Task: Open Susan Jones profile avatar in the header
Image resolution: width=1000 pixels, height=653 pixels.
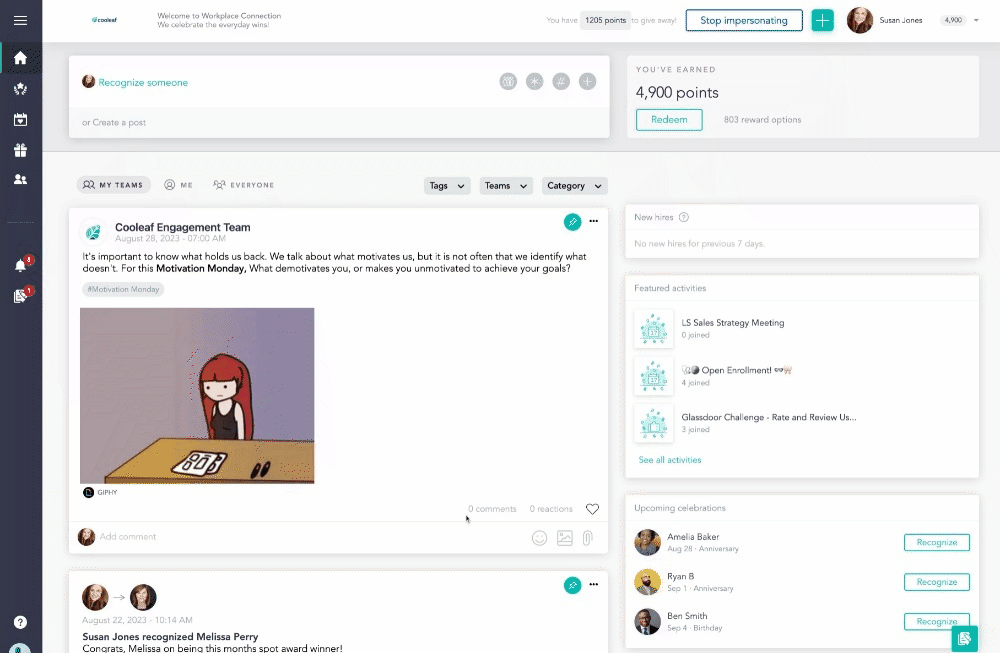Action: click(859, 20)
